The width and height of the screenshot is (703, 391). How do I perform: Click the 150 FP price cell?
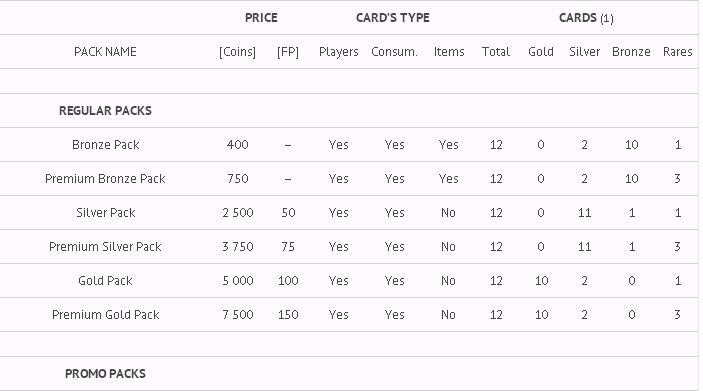tap(288, 315)
